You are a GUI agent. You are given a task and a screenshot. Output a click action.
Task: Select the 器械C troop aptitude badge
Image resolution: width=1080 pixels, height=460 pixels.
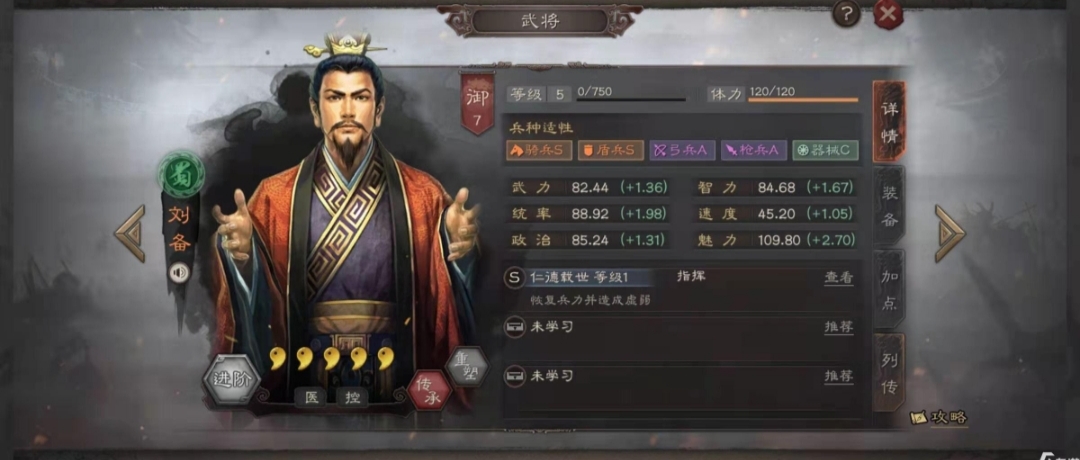click(826, 150)
